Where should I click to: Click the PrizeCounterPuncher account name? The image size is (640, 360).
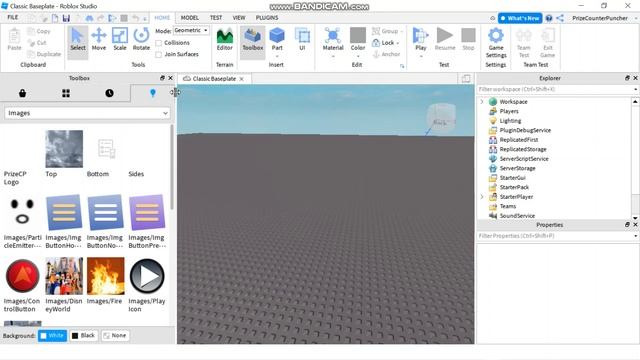click(x=600, y=18)
